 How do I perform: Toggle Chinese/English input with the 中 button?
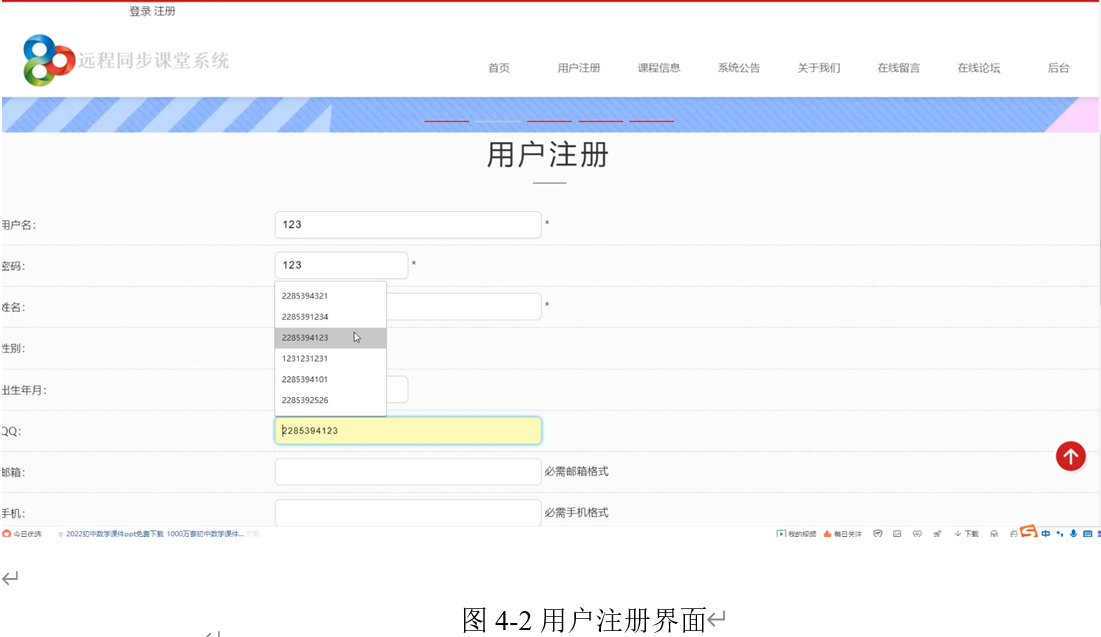coord(1045,534)
